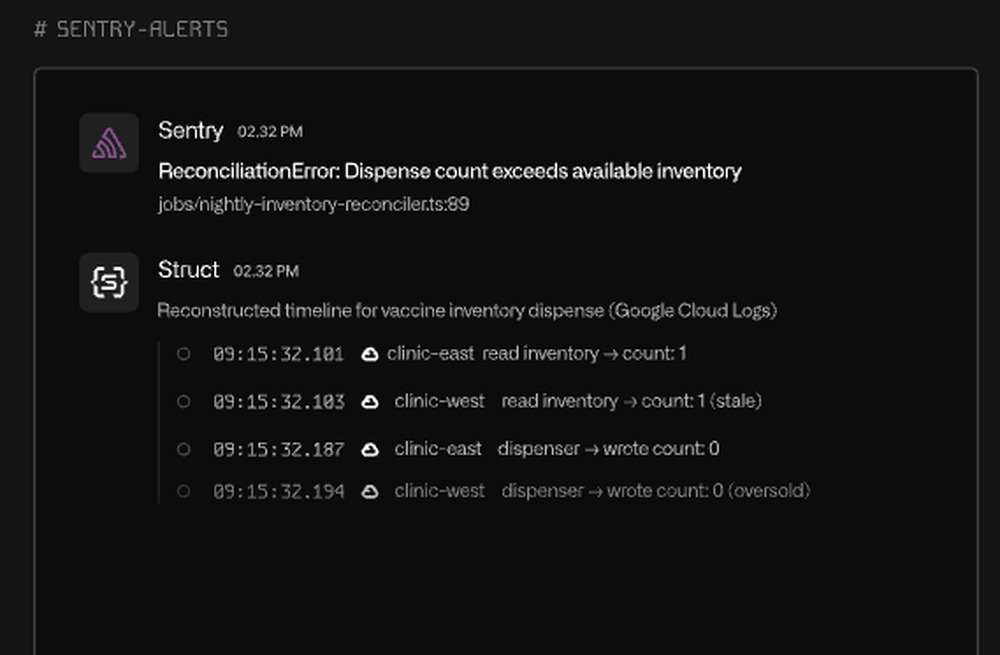The image size is (1000, 655).
Task: Click the ReconciliationError alert title
Action: coord(449,170)
